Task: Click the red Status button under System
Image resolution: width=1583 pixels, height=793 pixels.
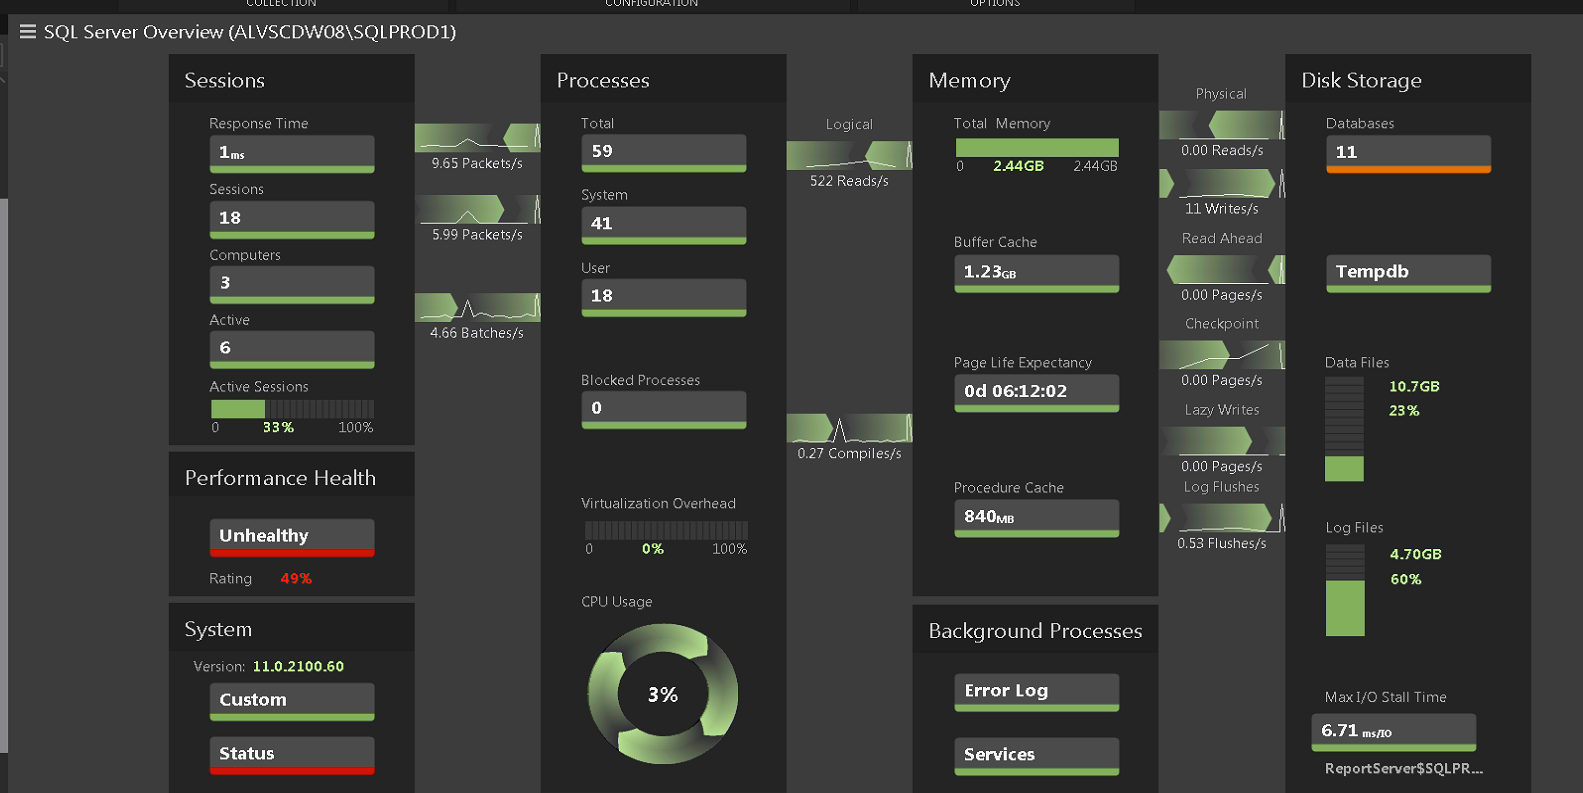Action: [291, 754]
